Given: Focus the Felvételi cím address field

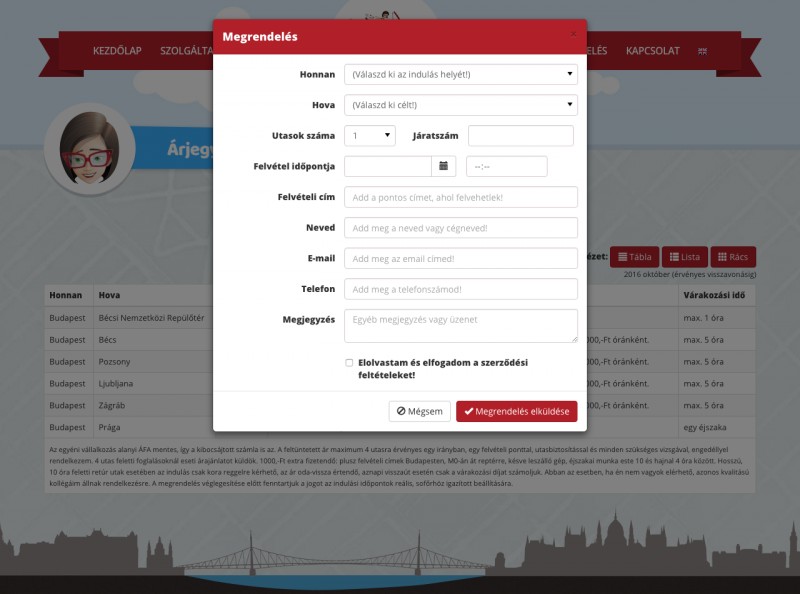Looking at the screenshot, I should click(460, 197).
